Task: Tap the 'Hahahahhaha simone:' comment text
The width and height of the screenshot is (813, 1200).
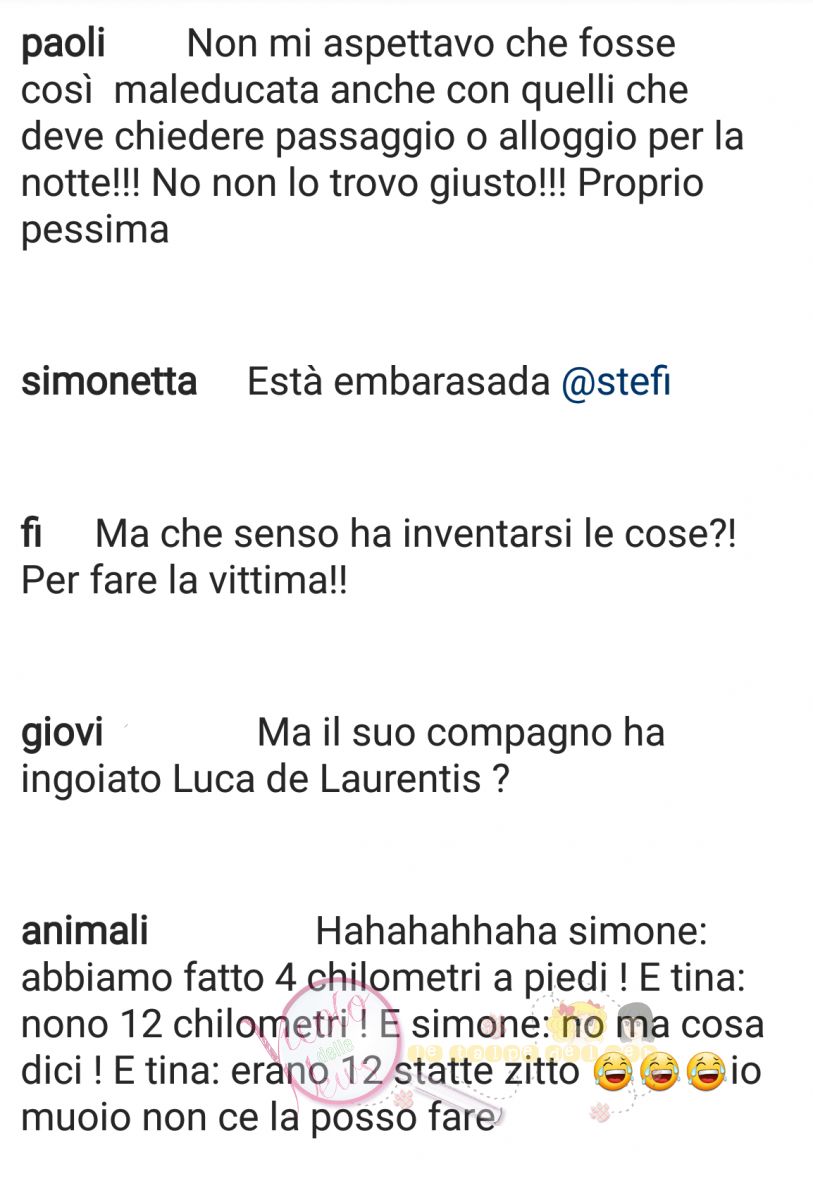Action: [x=511, y=931]
